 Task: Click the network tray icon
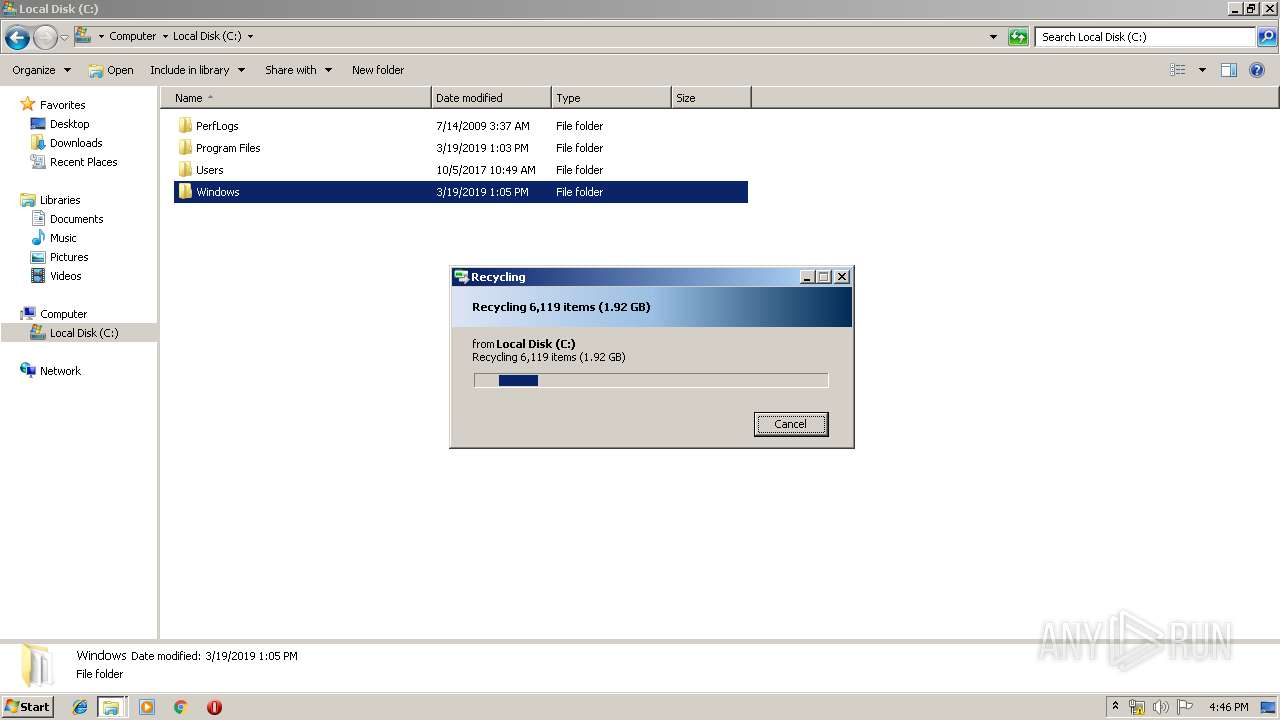1137,707
